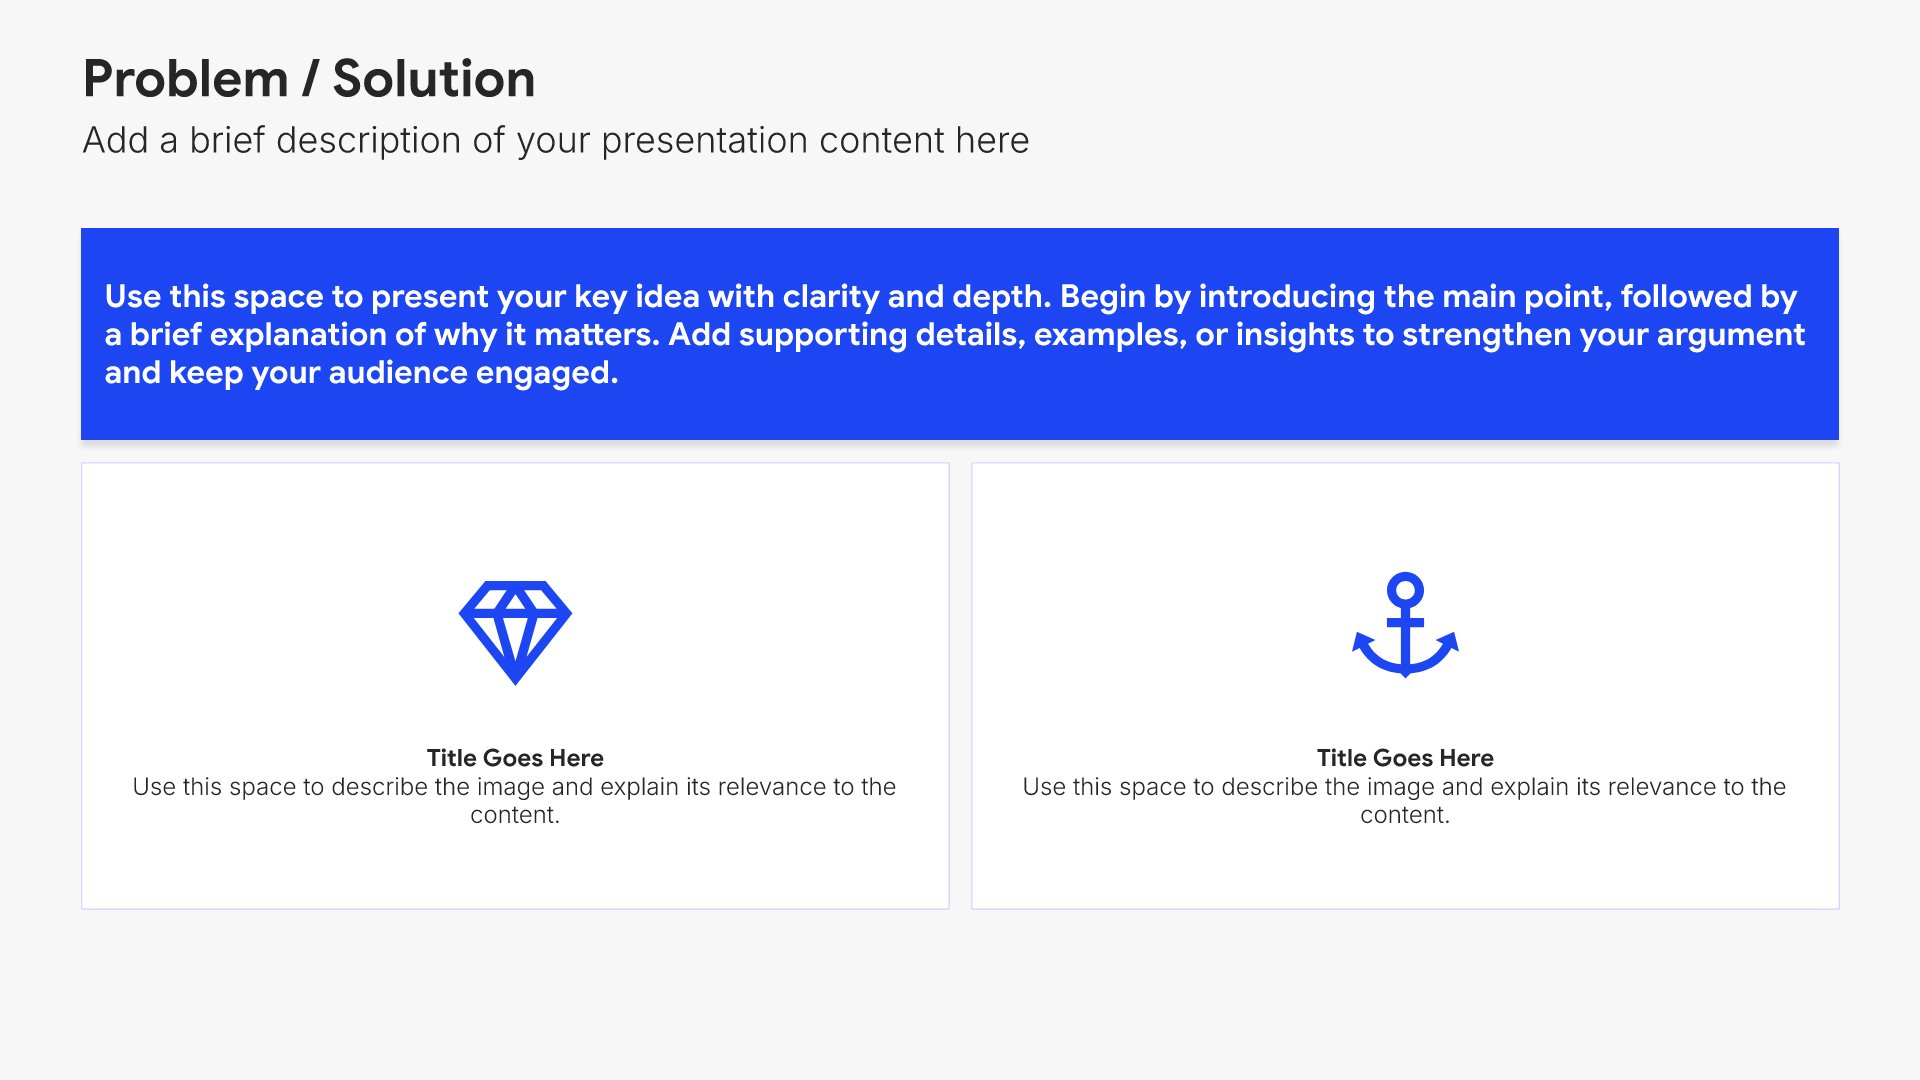Click the word 'Problem' in the heading
1920x1080 pixels.
[186, 79]
